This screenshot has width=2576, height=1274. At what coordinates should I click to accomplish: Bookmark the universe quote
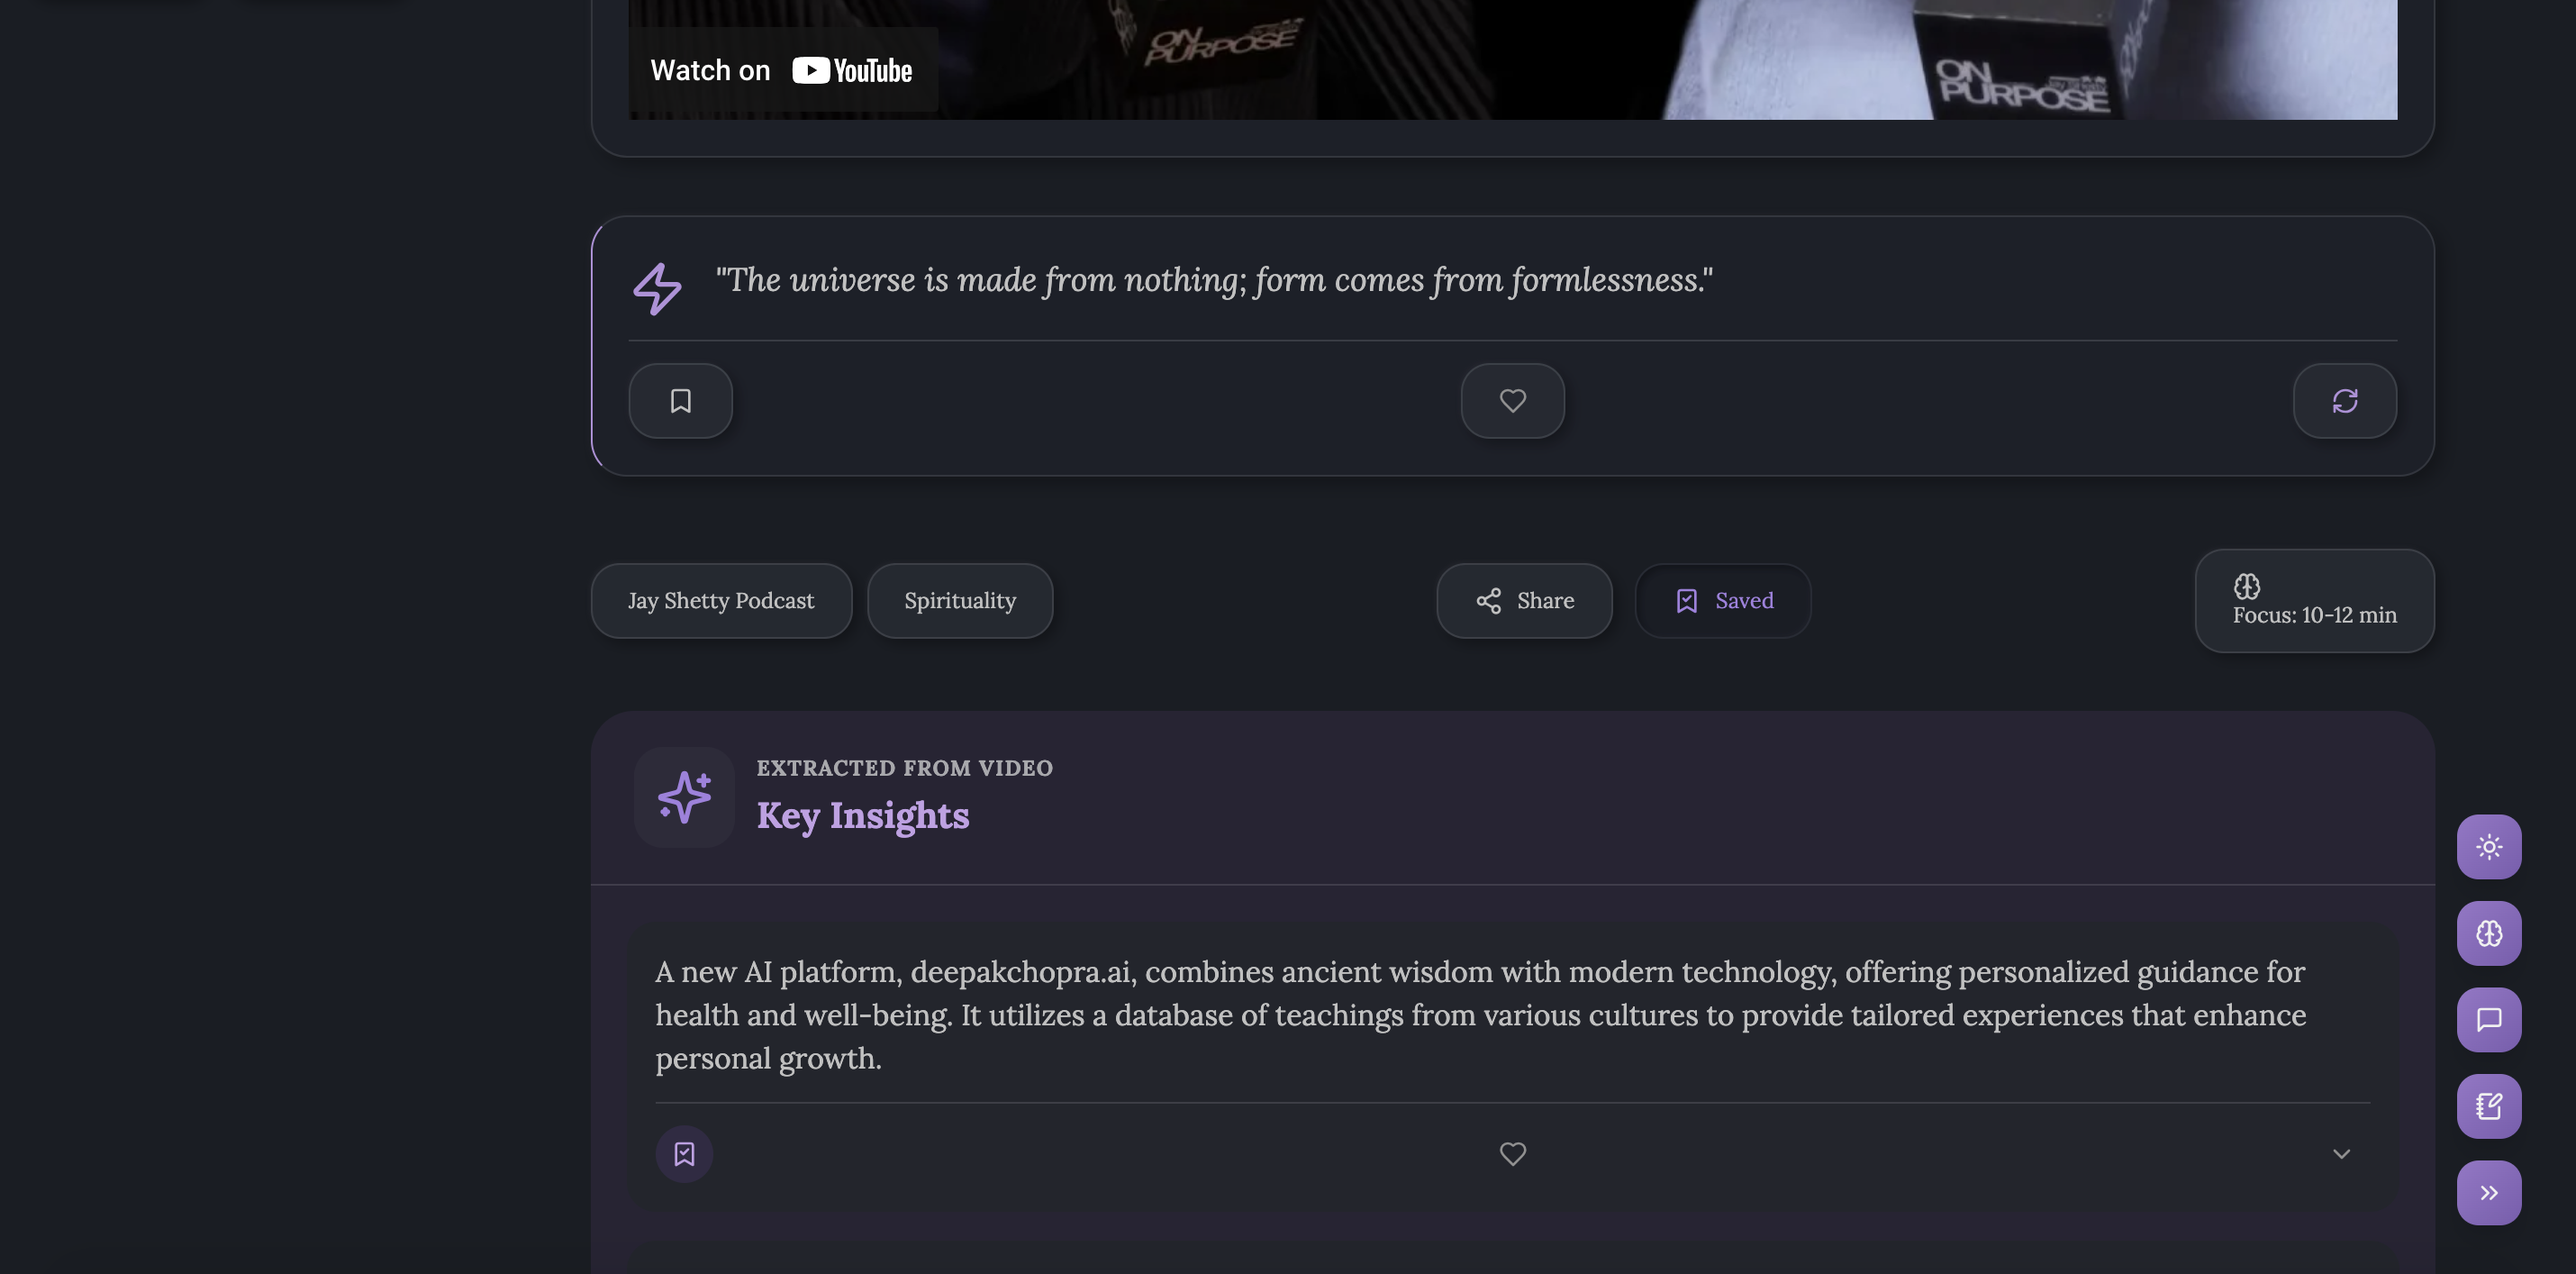click(680, 401)
